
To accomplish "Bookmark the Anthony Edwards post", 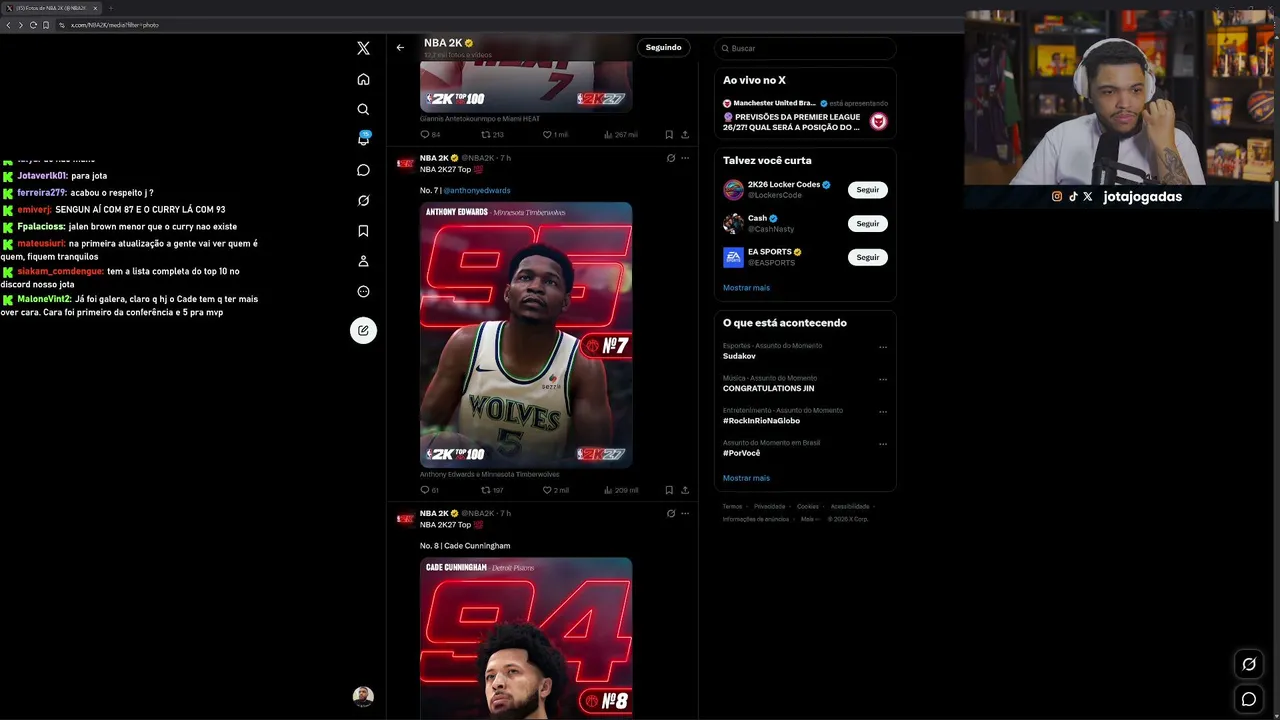I will tap(669, 490).
